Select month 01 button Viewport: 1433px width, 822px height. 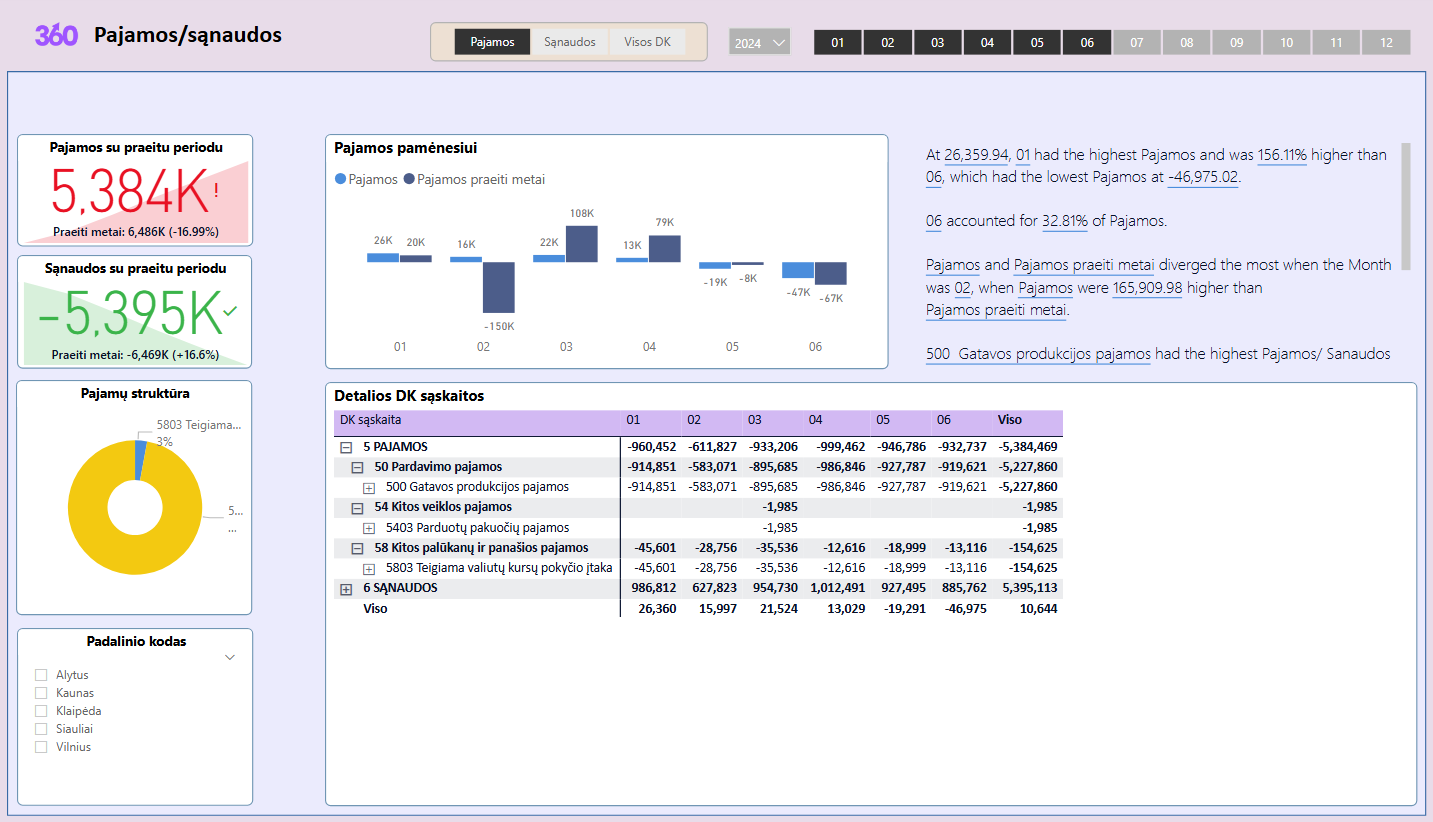tap(838, 42)
